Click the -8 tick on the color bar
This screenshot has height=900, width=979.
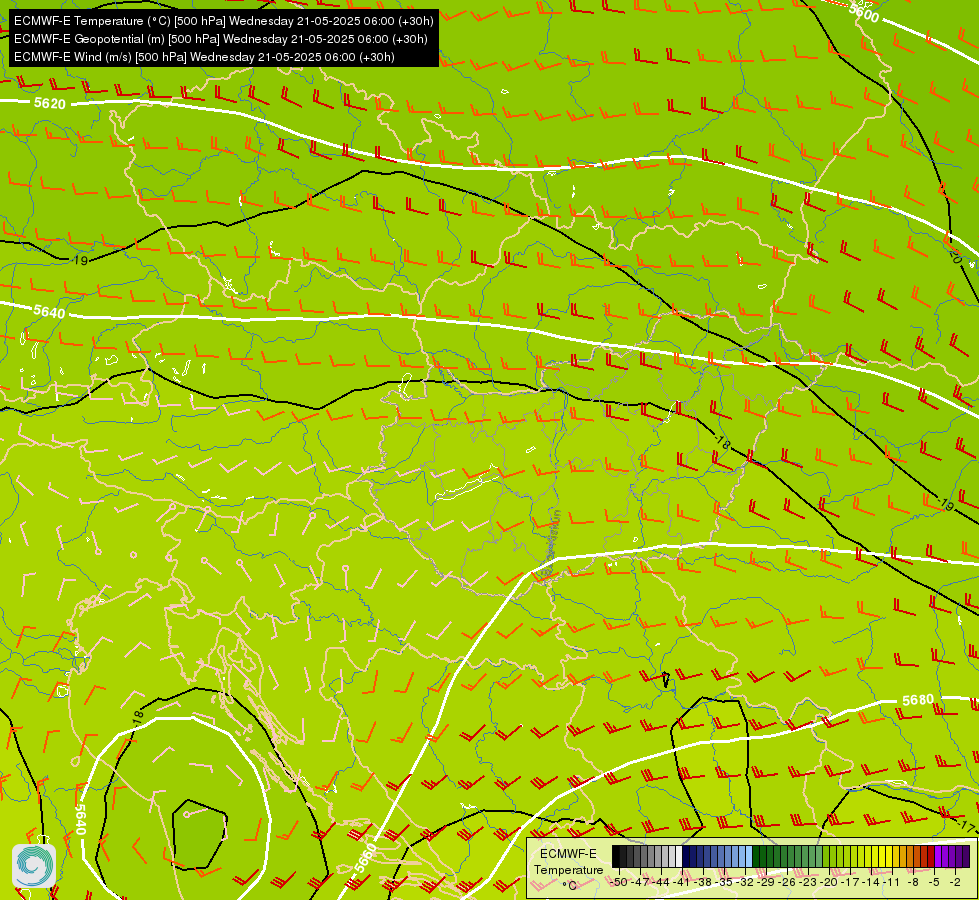click(x=913, y=882)
